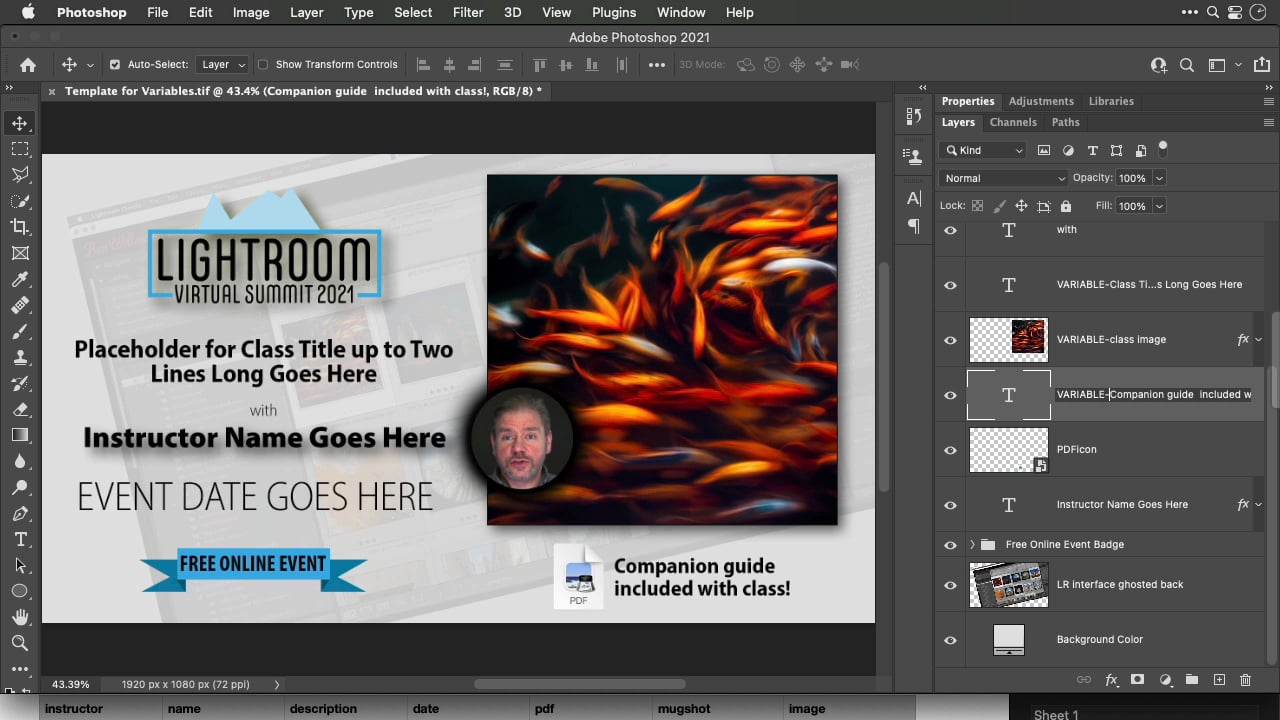Select the Eyedropper tool

20,280
